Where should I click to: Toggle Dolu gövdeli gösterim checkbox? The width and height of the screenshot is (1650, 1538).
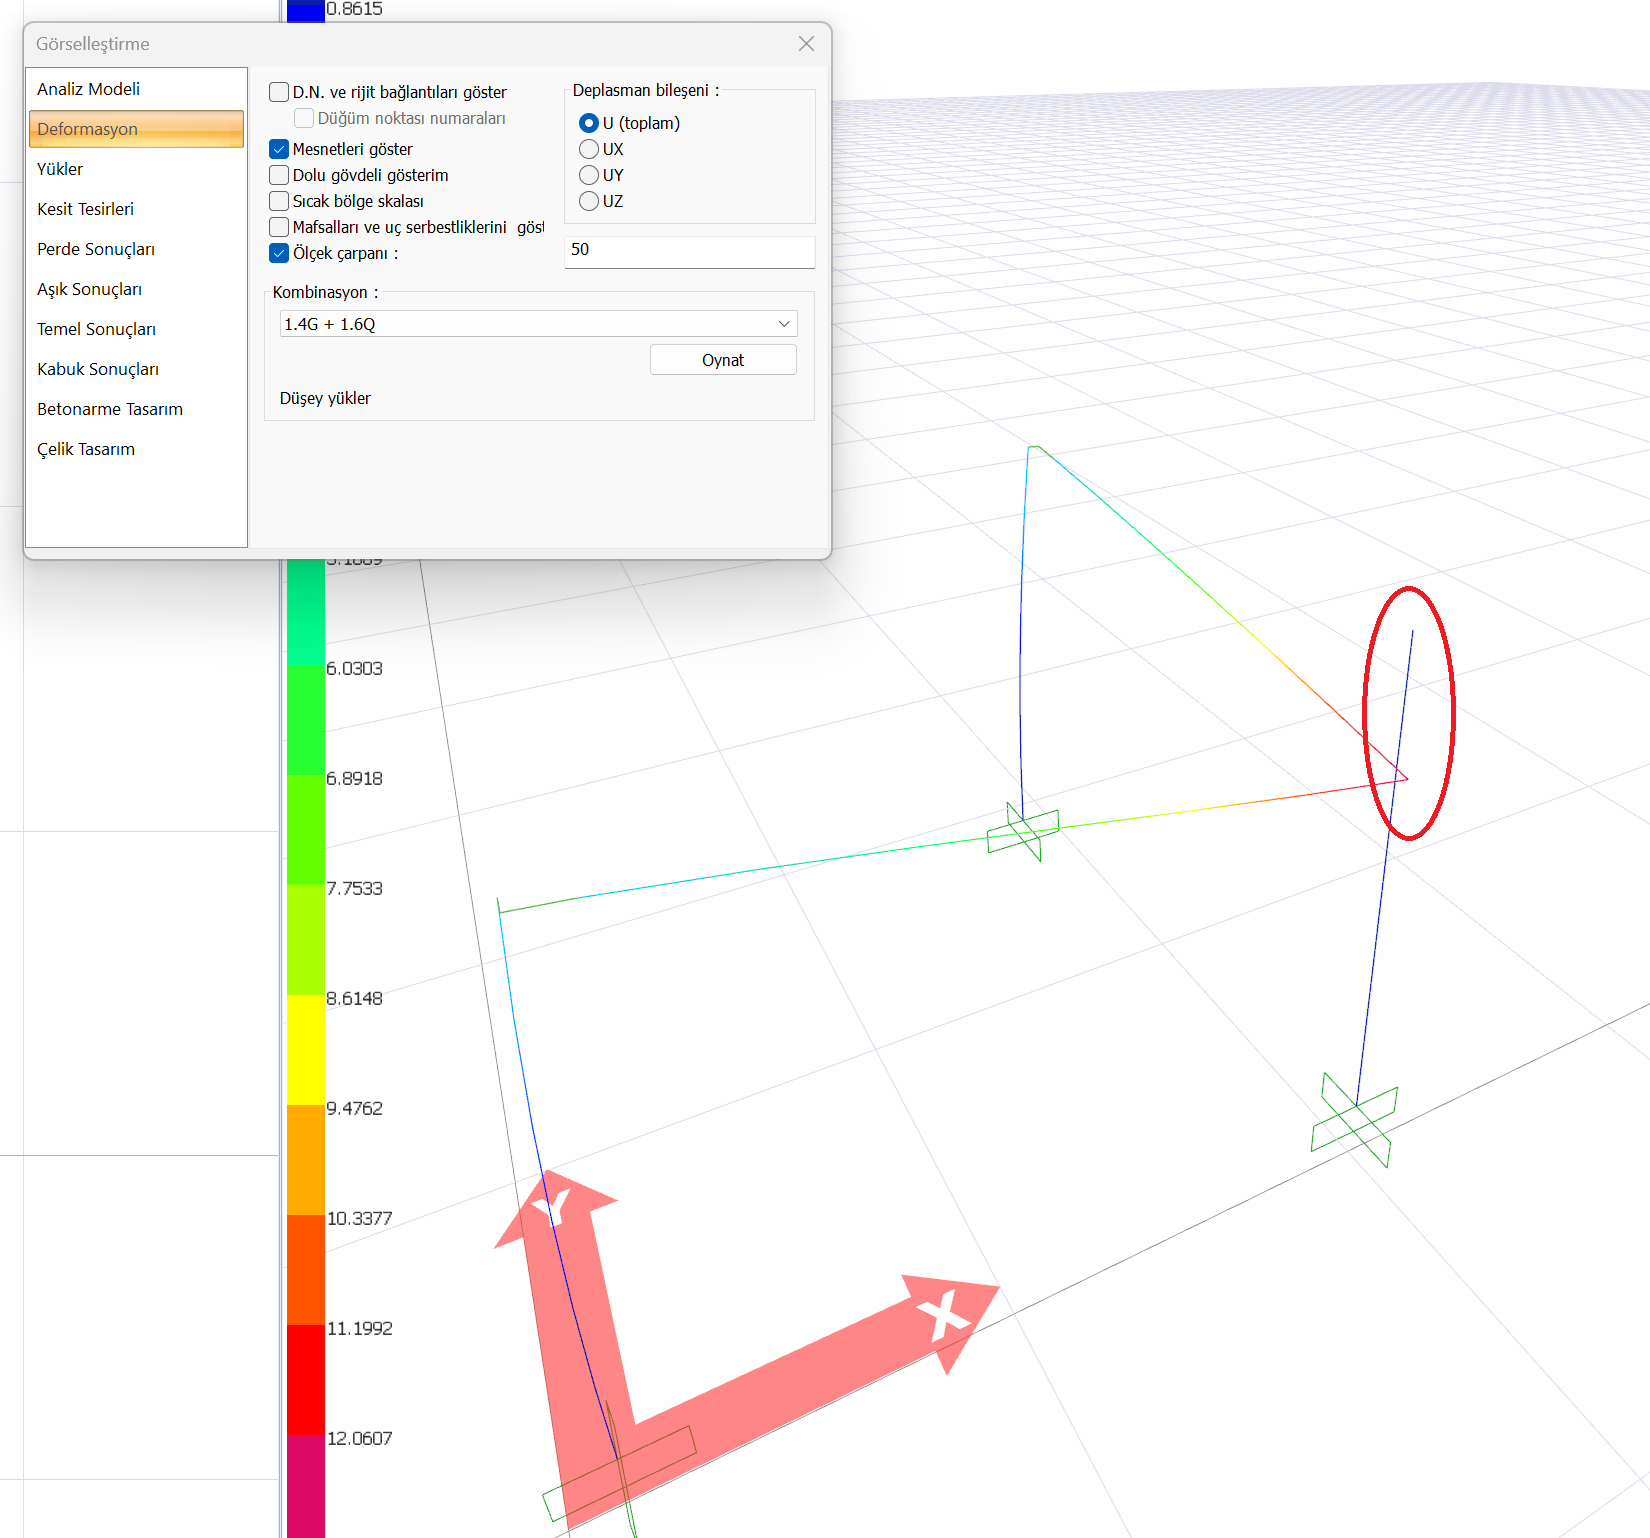tap(280, 175)
